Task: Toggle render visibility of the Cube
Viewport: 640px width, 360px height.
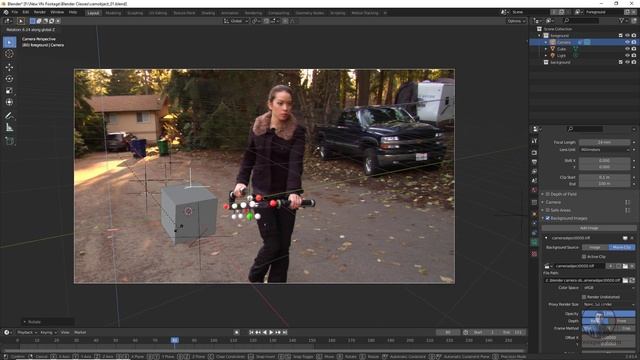Action: coord(634,49)
